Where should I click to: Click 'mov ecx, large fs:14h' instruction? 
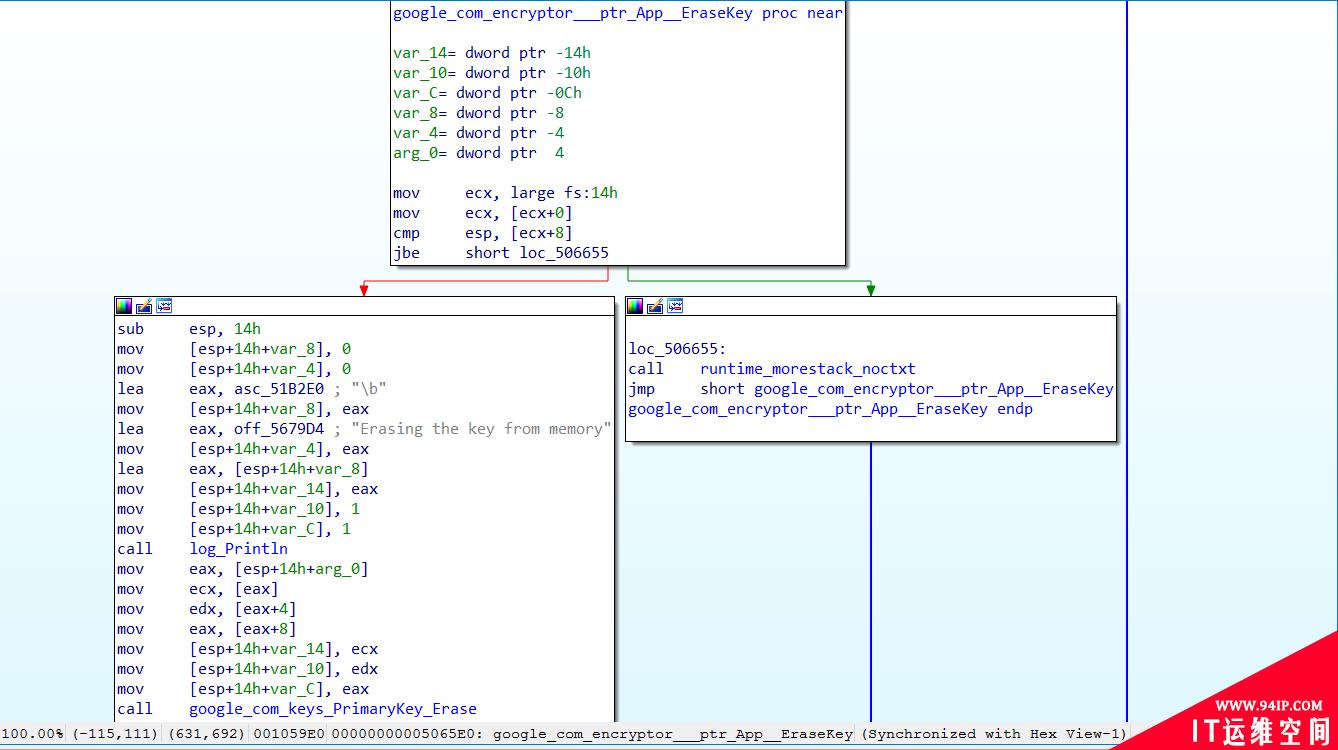coord(505,193)
